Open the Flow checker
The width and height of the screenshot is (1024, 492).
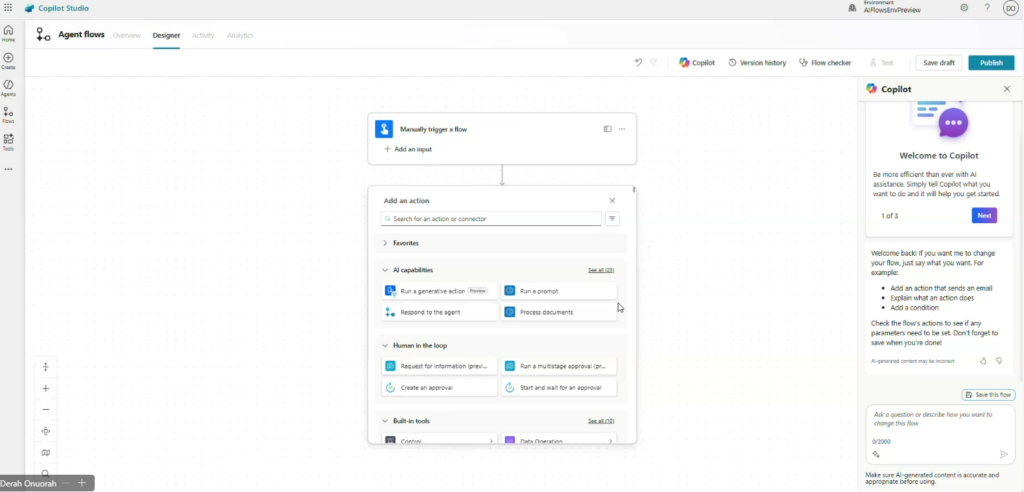click(825, 62)
